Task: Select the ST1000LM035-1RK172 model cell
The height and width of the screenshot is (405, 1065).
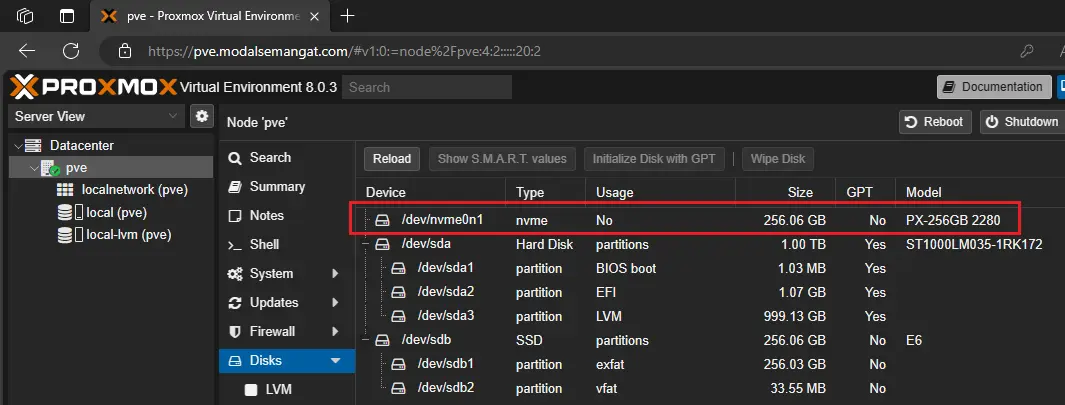Action: [x=974, y=245]
